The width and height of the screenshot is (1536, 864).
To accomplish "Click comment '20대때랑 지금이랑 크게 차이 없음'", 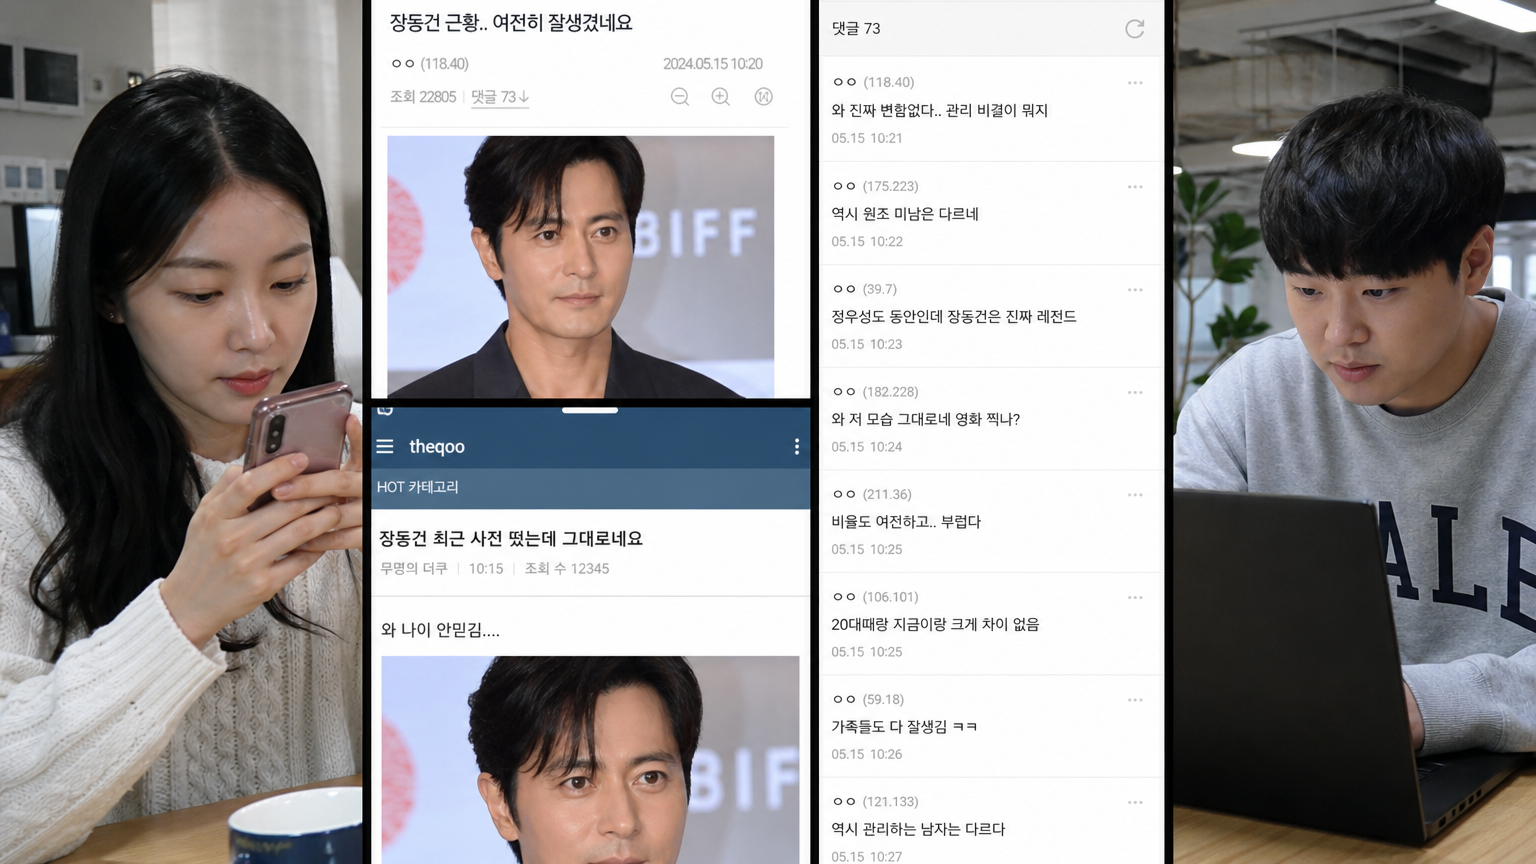I will click(x=935, y=624).
